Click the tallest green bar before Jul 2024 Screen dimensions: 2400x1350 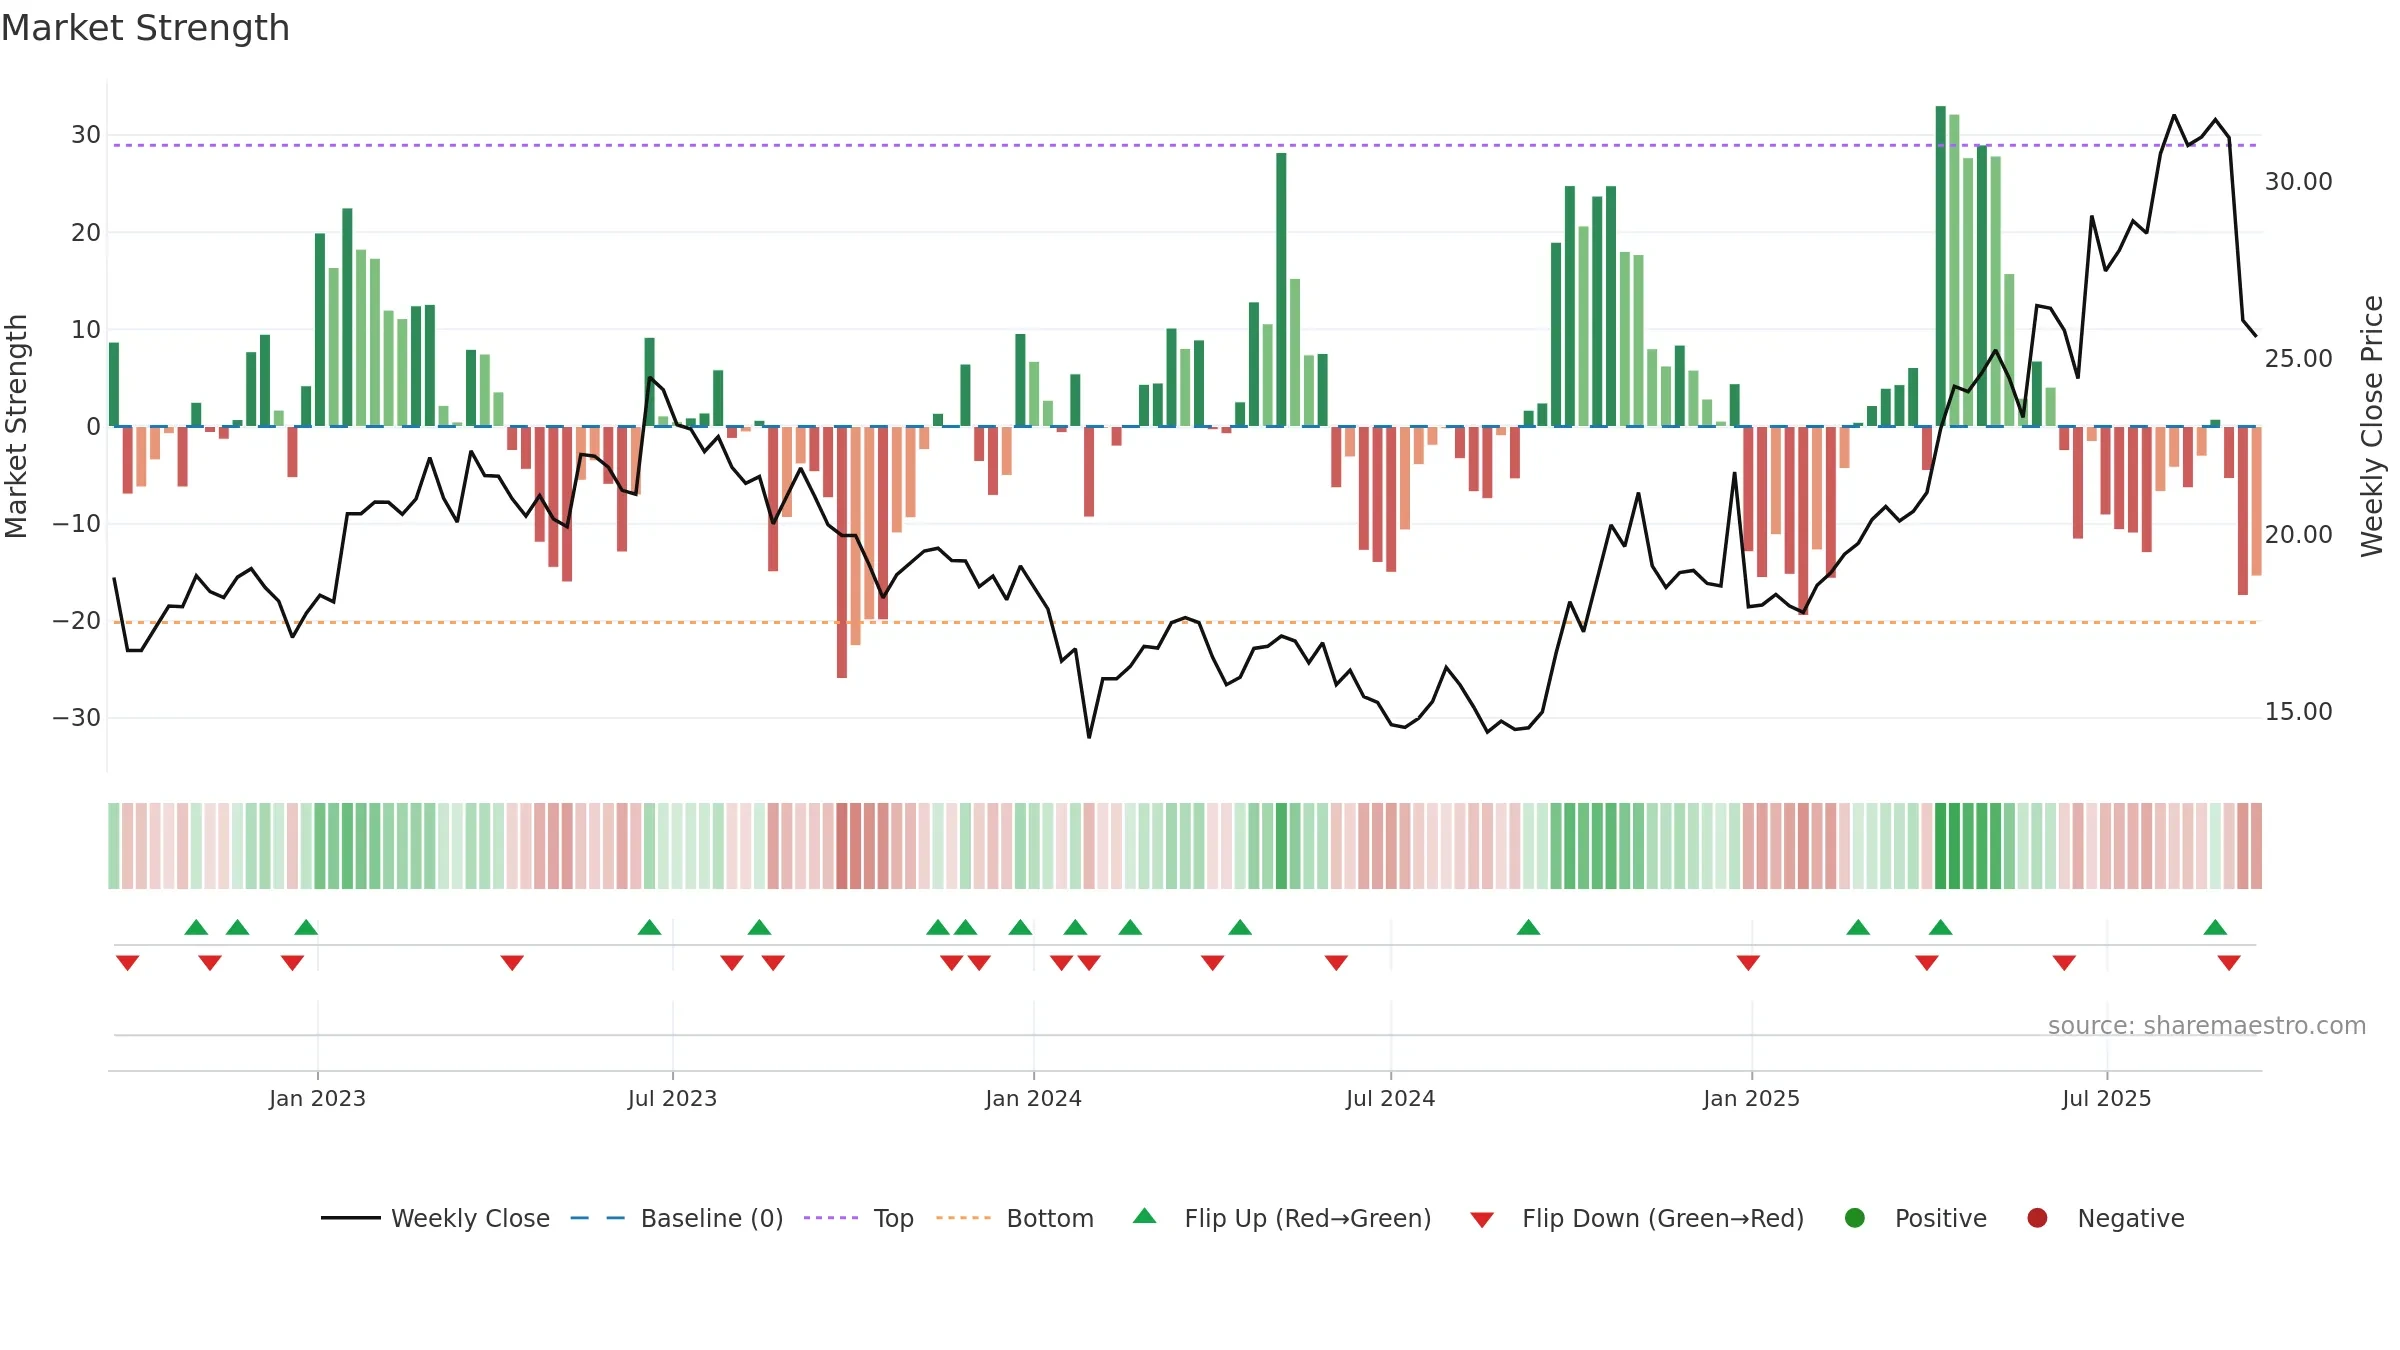[x=1281, y=290]
